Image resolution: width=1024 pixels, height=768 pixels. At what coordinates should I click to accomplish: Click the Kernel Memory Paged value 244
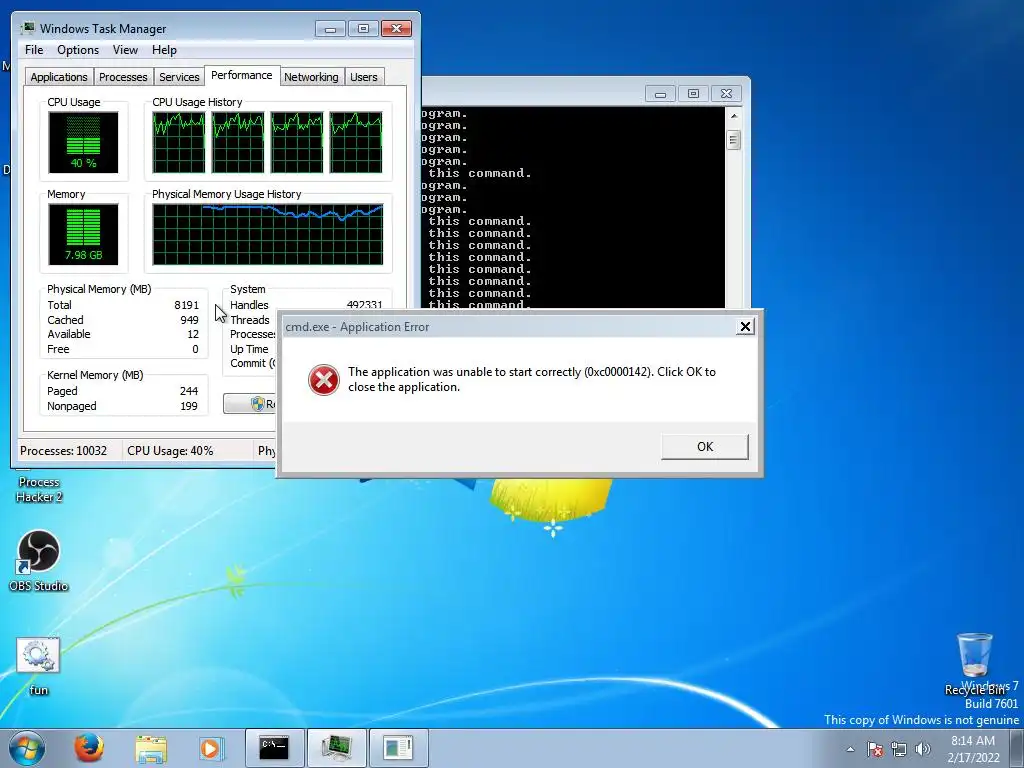pyautogui.click(x=189, y=391)
